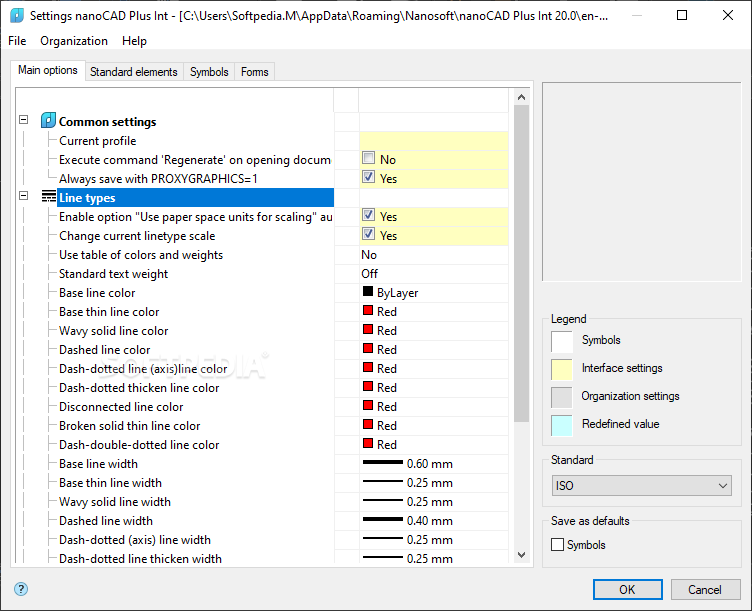The image size is (752, 611).
Task: Click Dash-dotted thicken line color red swatch
Action: pyautogui.click(x=368, y=386)
